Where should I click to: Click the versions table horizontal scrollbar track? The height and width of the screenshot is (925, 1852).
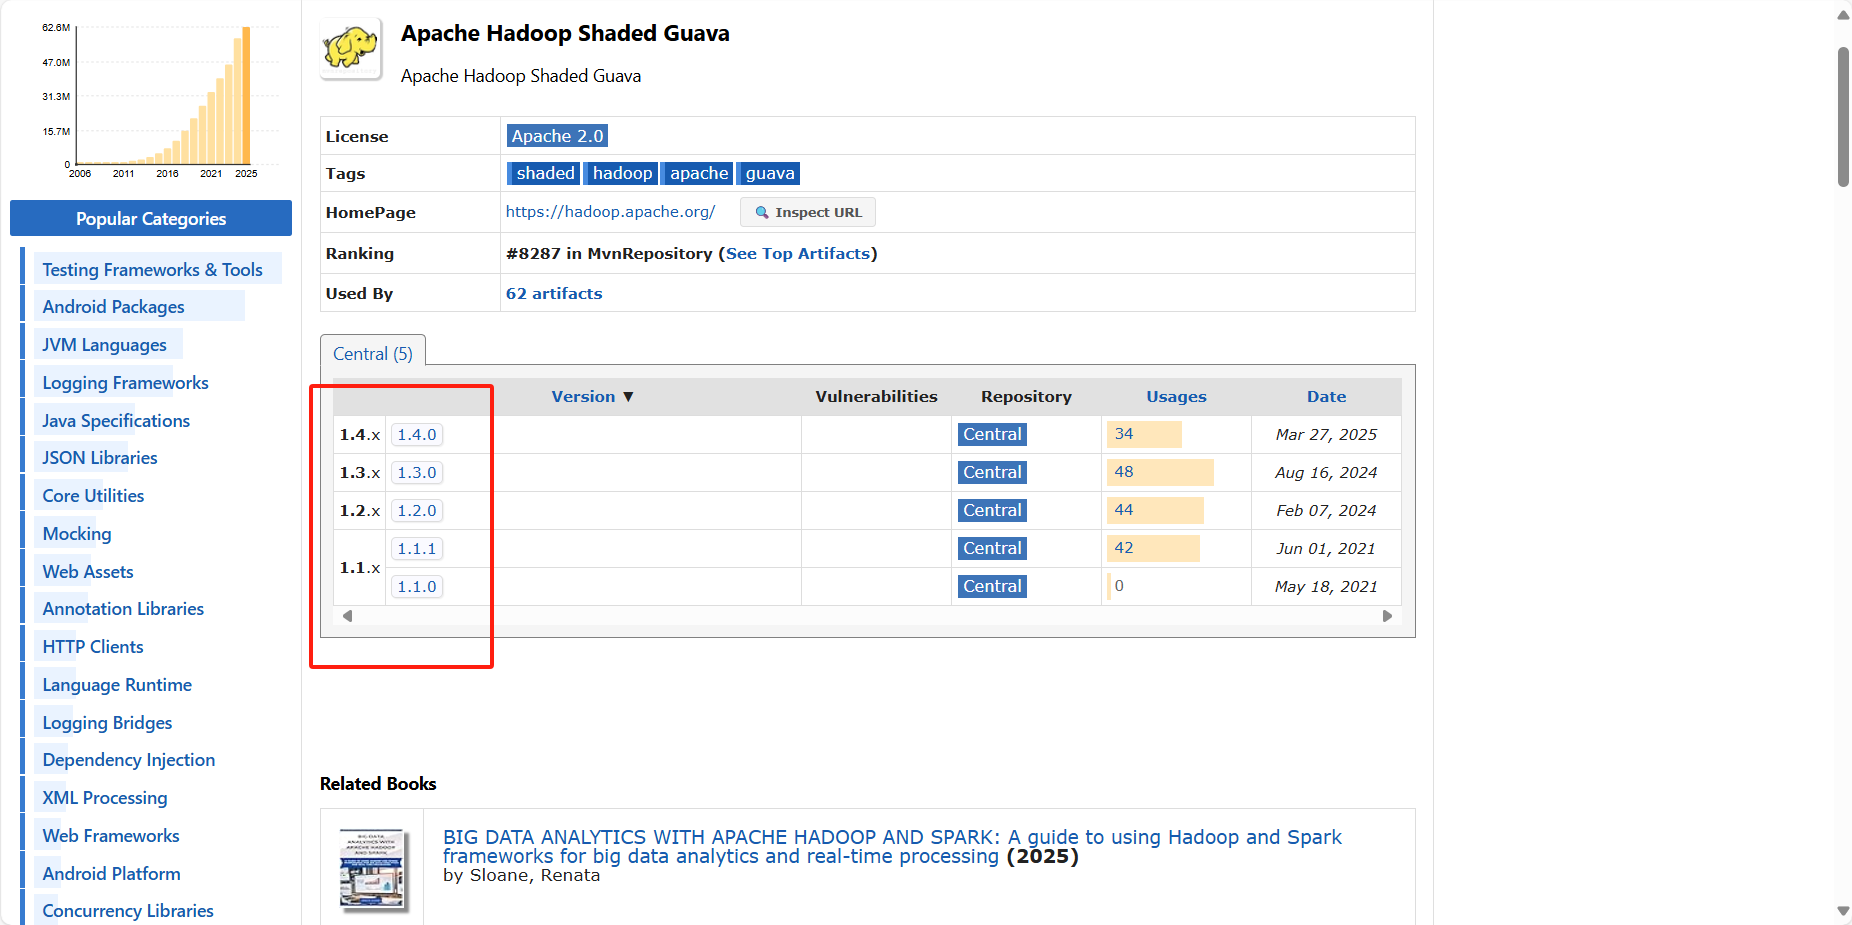click(867, 616)
